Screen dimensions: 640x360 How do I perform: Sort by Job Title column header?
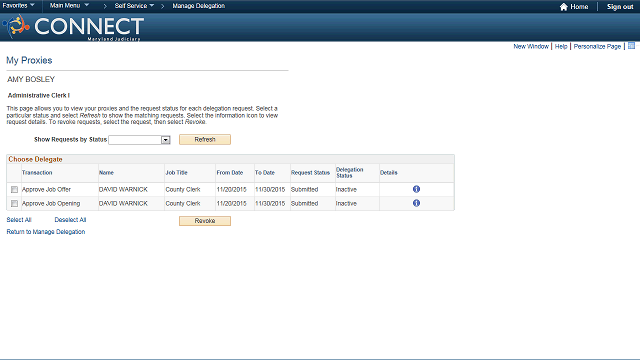point(176,173)
